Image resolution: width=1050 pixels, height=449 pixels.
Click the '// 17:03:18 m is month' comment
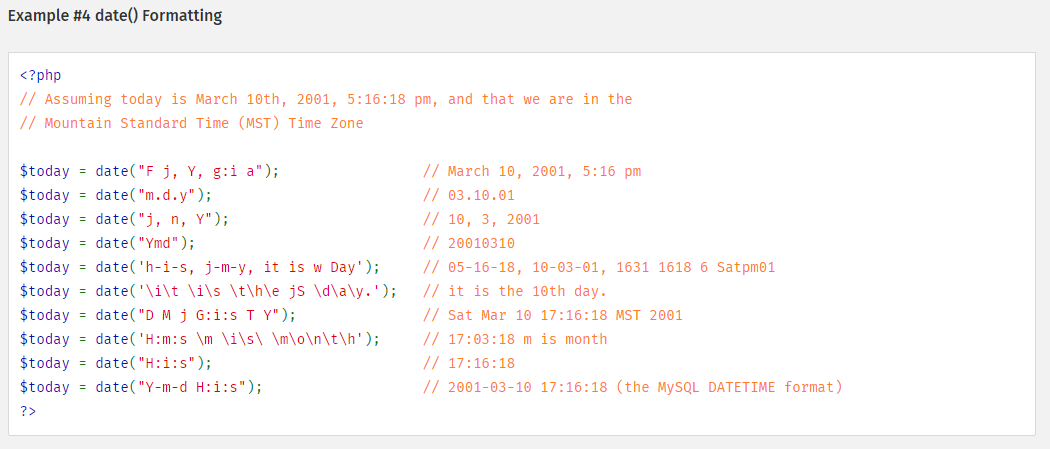coord(516,339)
